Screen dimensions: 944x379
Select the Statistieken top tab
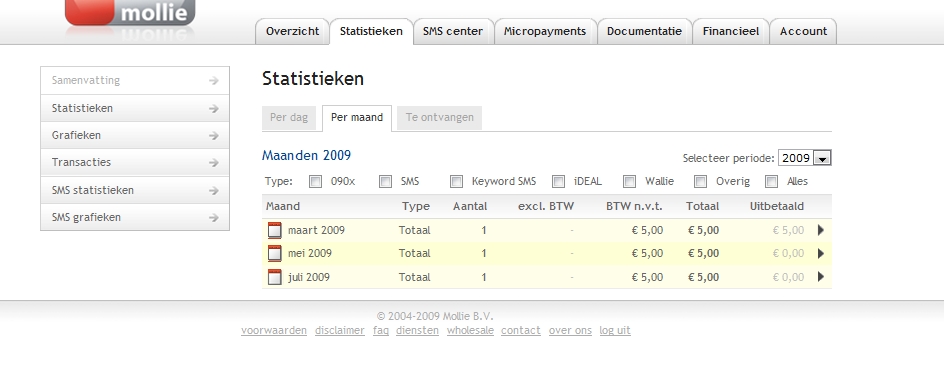371,31
